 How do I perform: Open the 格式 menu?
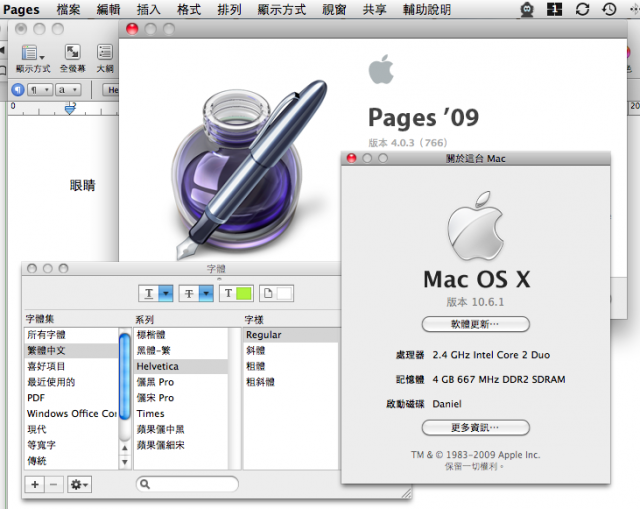pyautogui.click(x=189, y=9)
